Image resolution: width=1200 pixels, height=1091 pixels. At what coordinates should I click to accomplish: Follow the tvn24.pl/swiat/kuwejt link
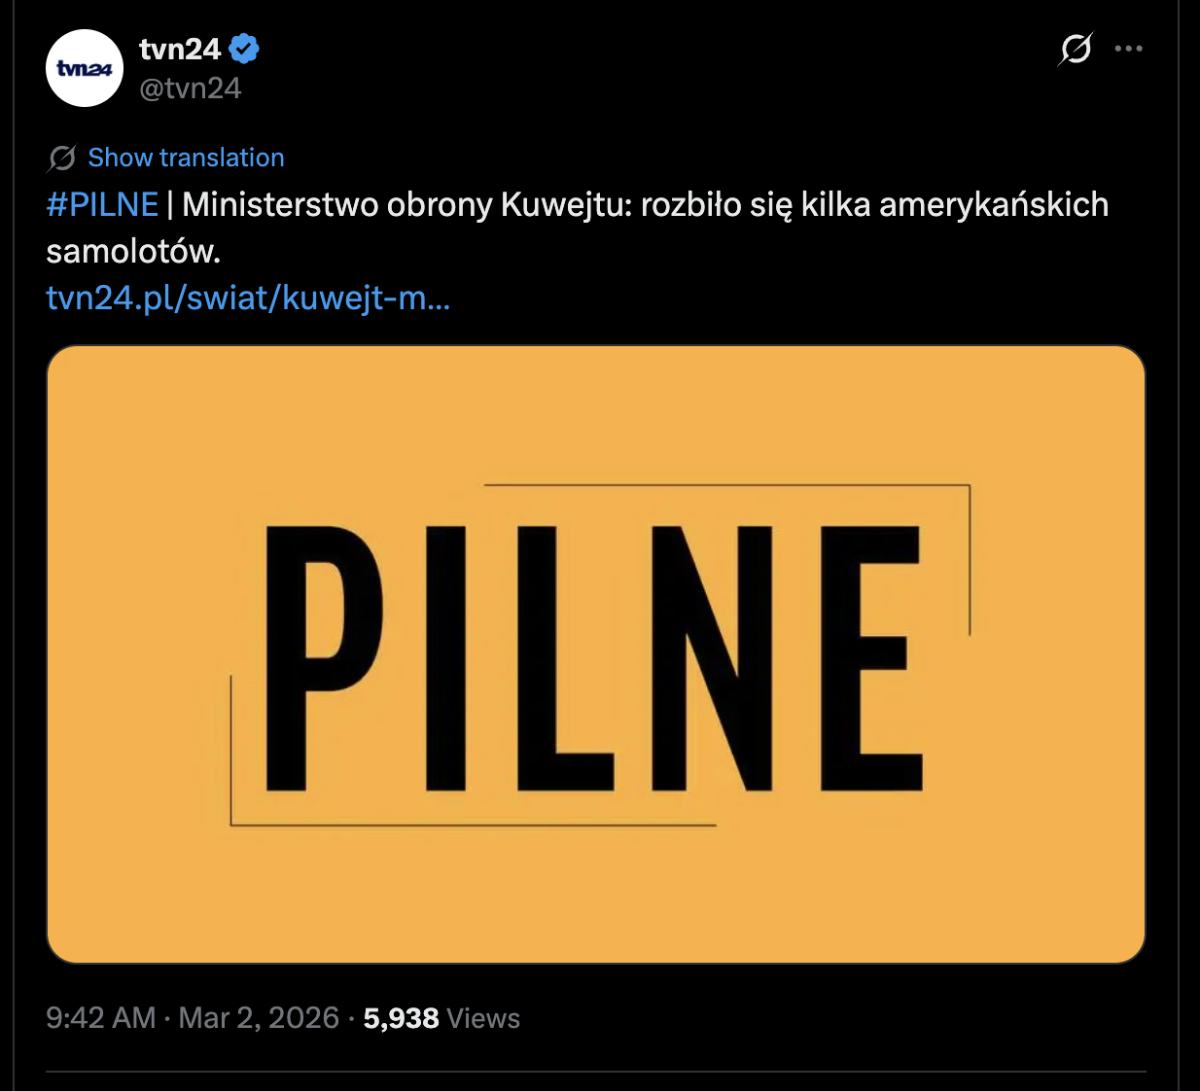[248, 298]
